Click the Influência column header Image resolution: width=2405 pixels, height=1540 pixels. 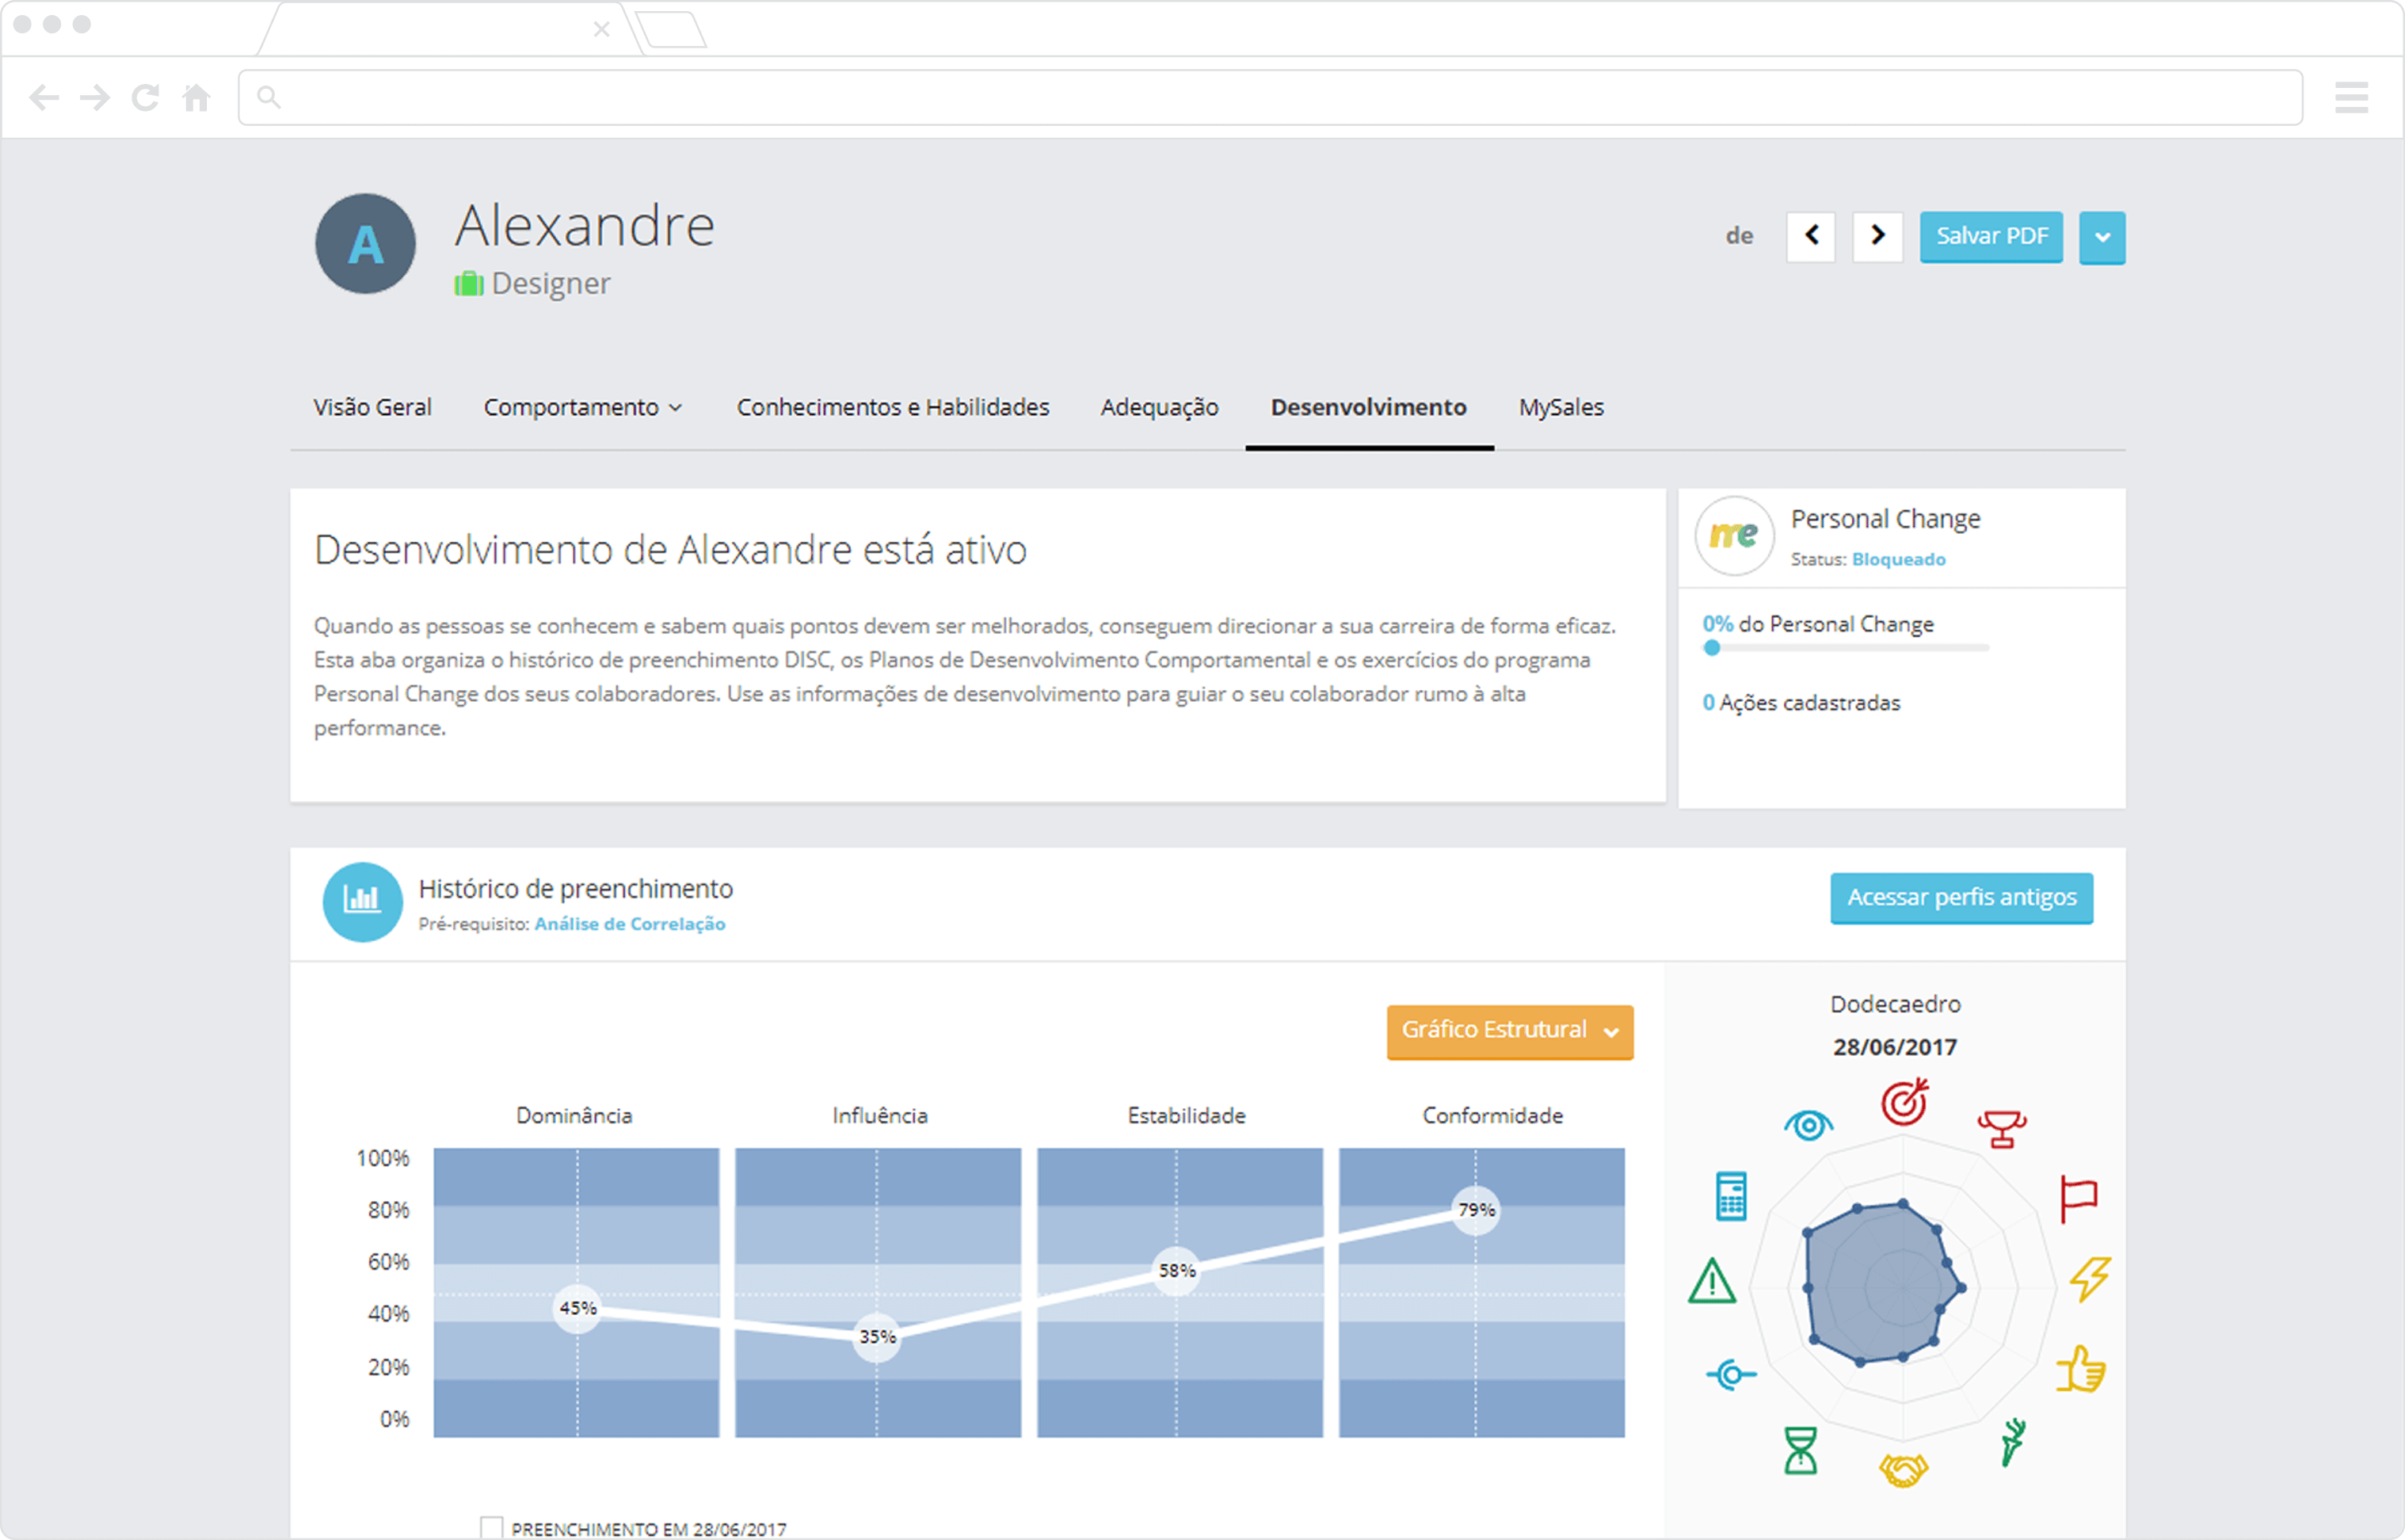coord(880,1116)
